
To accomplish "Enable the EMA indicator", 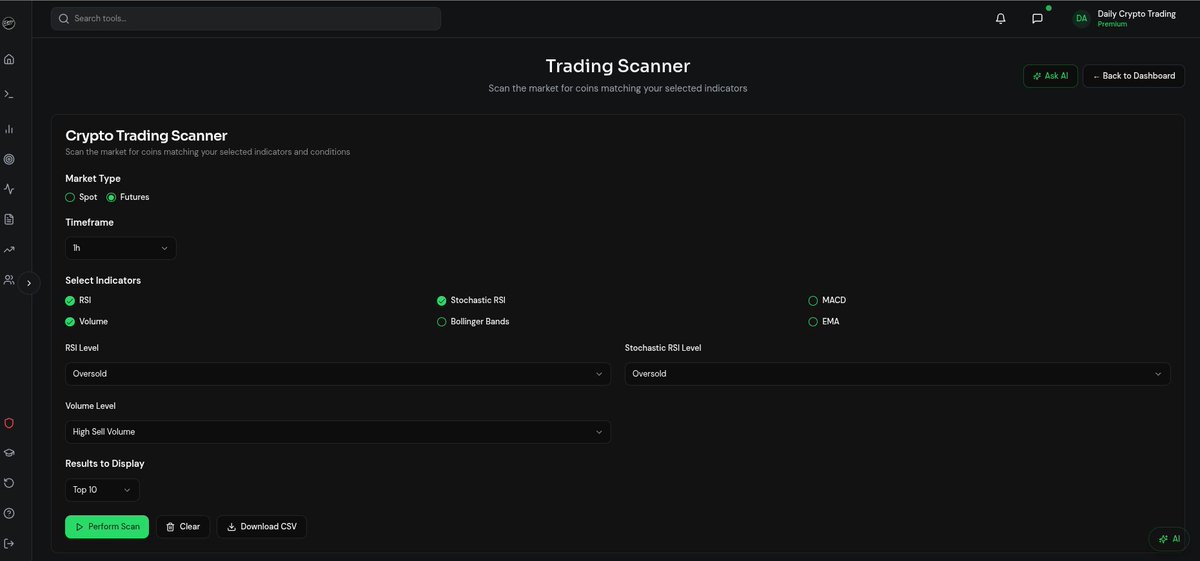I will [813, 322].
